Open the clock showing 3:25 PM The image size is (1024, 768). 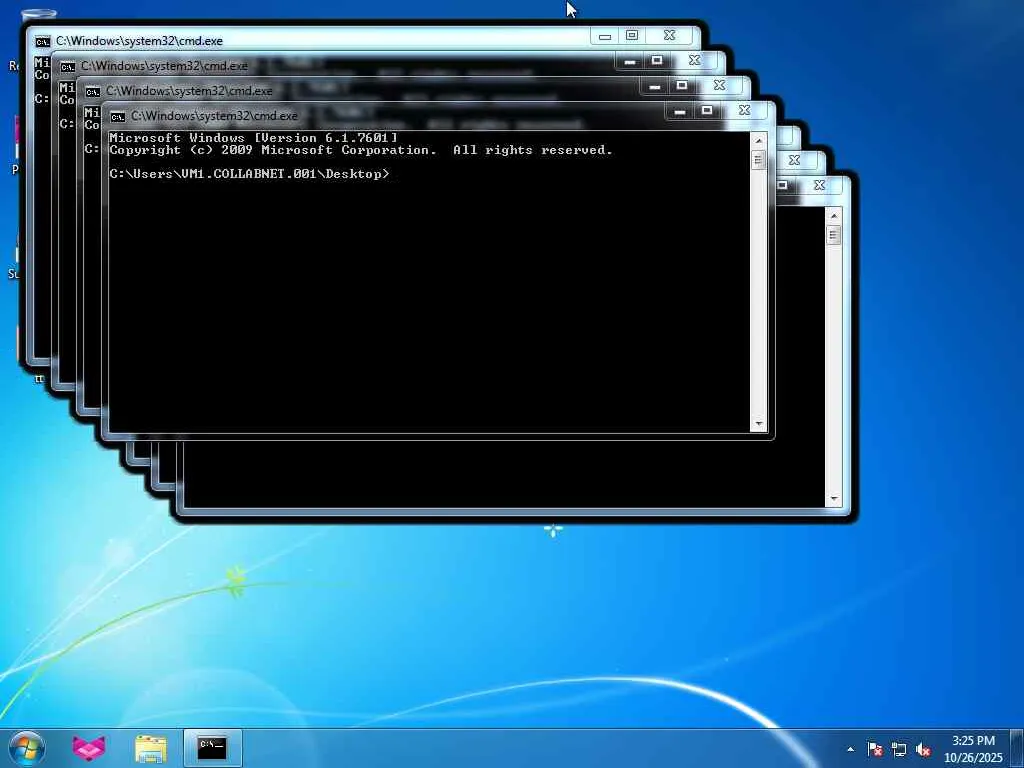point(973,748)
